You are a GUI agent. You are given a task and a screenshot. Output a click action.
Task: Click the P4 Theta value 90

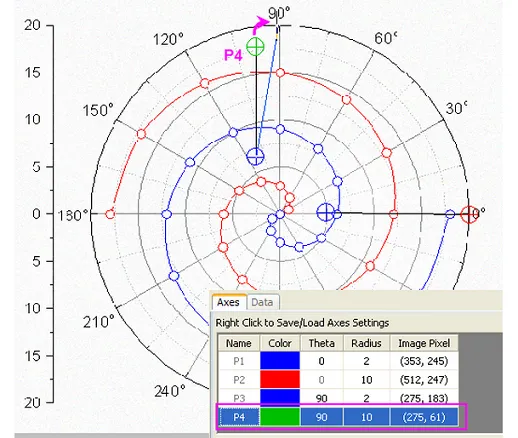click(x=321, y=417)
